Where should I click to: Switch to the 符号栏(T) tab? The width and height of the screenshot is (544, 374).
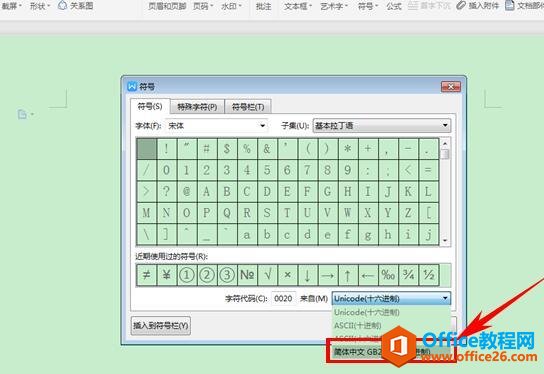[x=248, y=107]
